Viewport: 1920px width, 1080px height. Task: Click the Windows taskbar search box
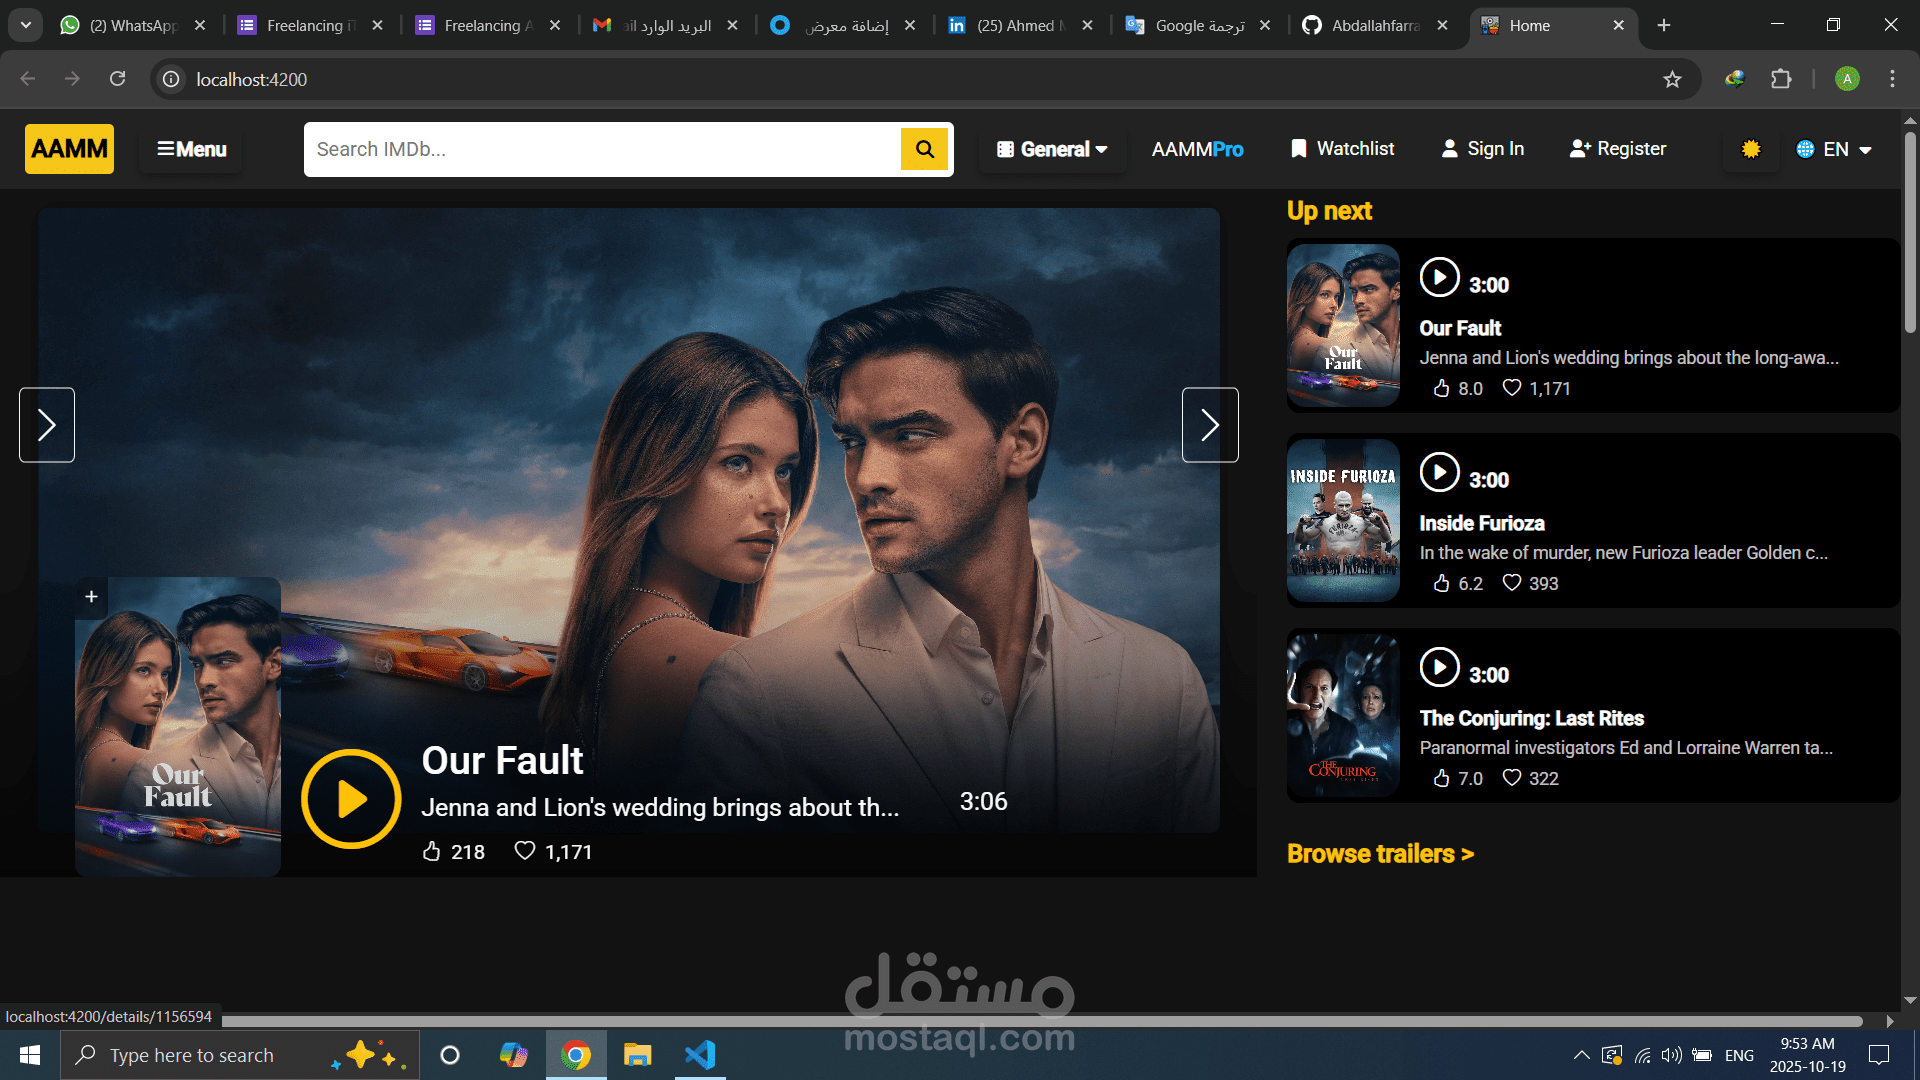240,1055
